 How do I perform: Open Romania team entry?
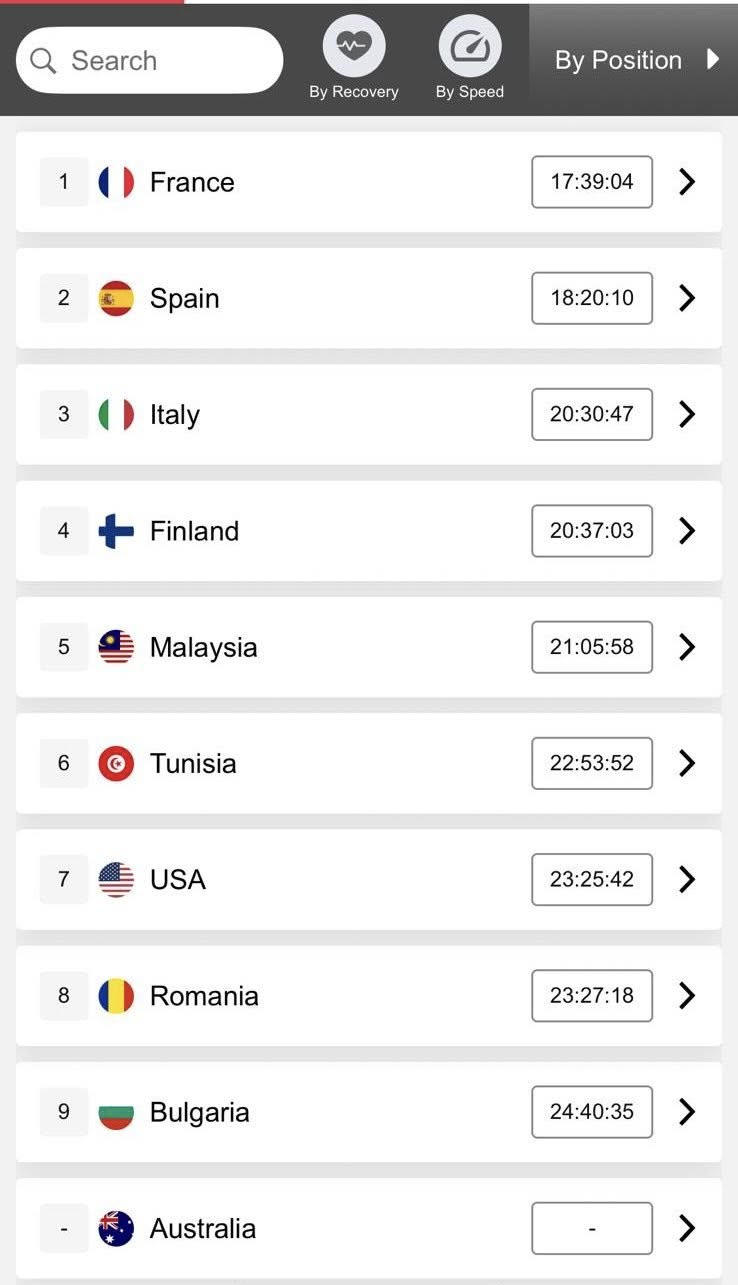(x=369, y=996)
